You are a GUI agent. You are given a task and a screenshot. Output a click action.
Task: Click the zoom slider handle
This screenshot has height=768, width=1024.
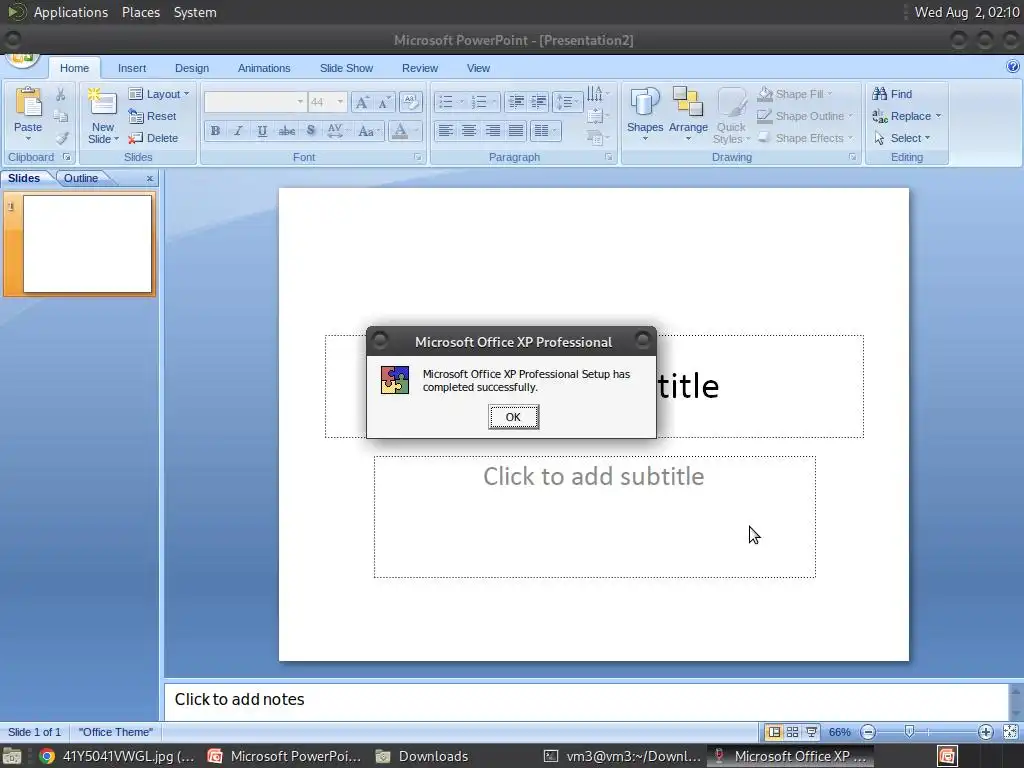pos(909,732)
